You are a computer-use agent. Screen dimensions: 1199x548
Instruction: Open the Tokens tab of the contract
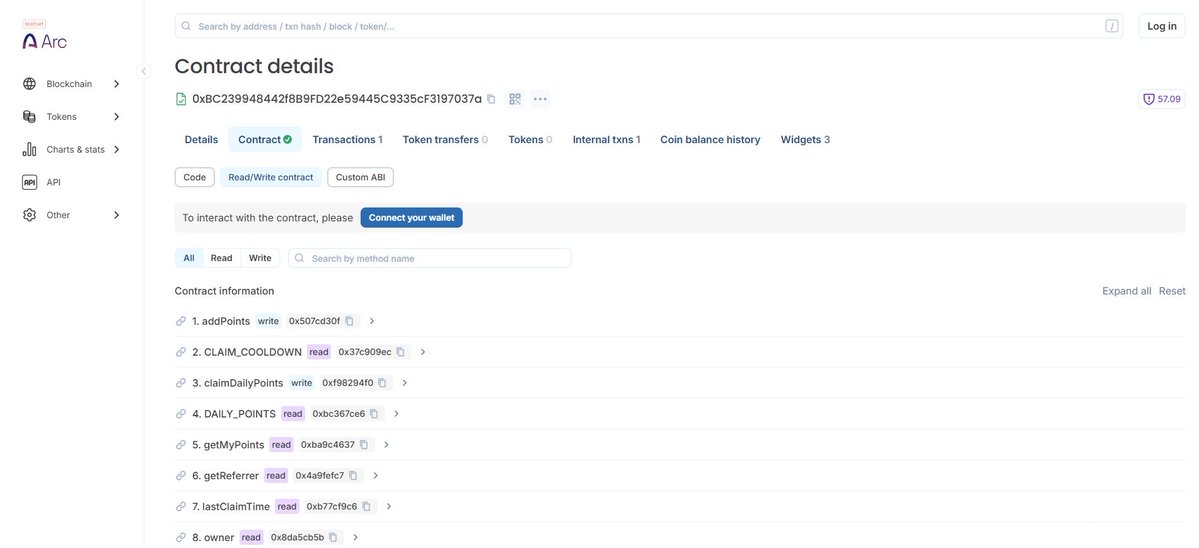coord(531,140)
